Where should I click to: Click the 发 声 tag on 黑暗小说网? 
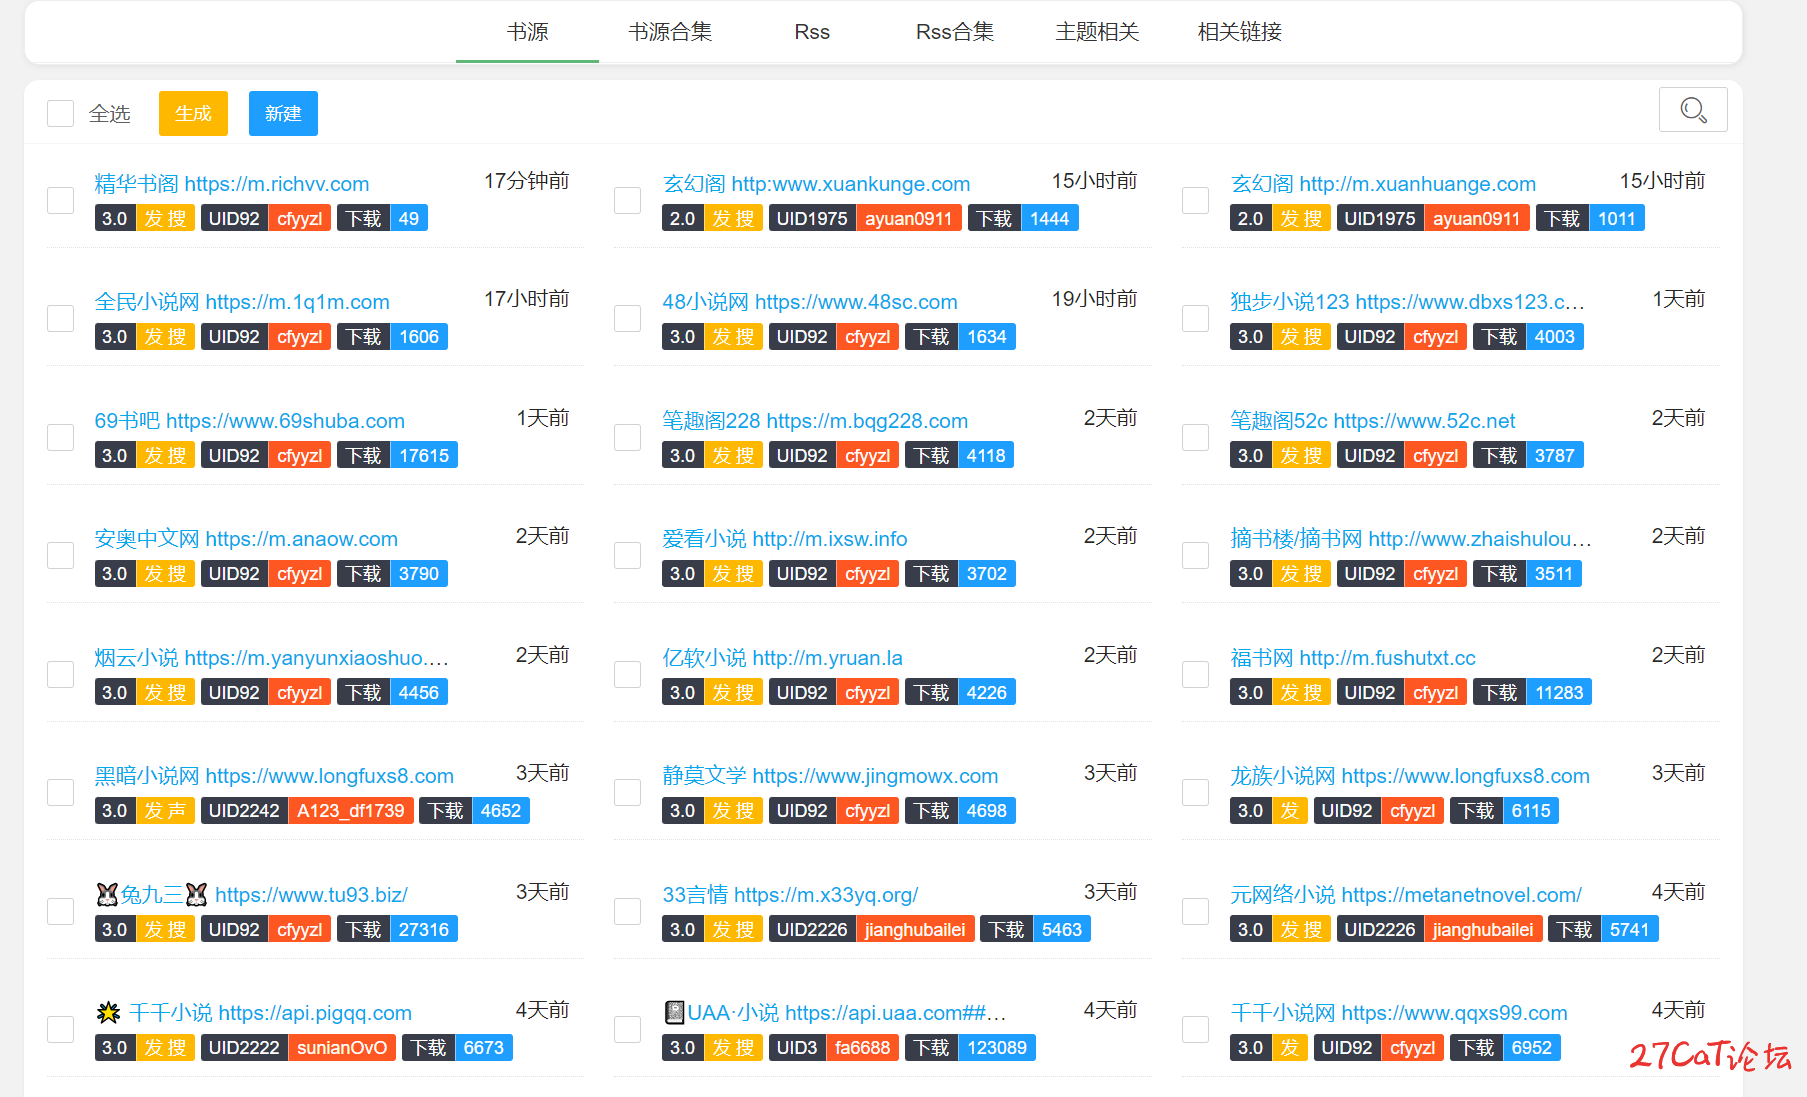[165, 810]
